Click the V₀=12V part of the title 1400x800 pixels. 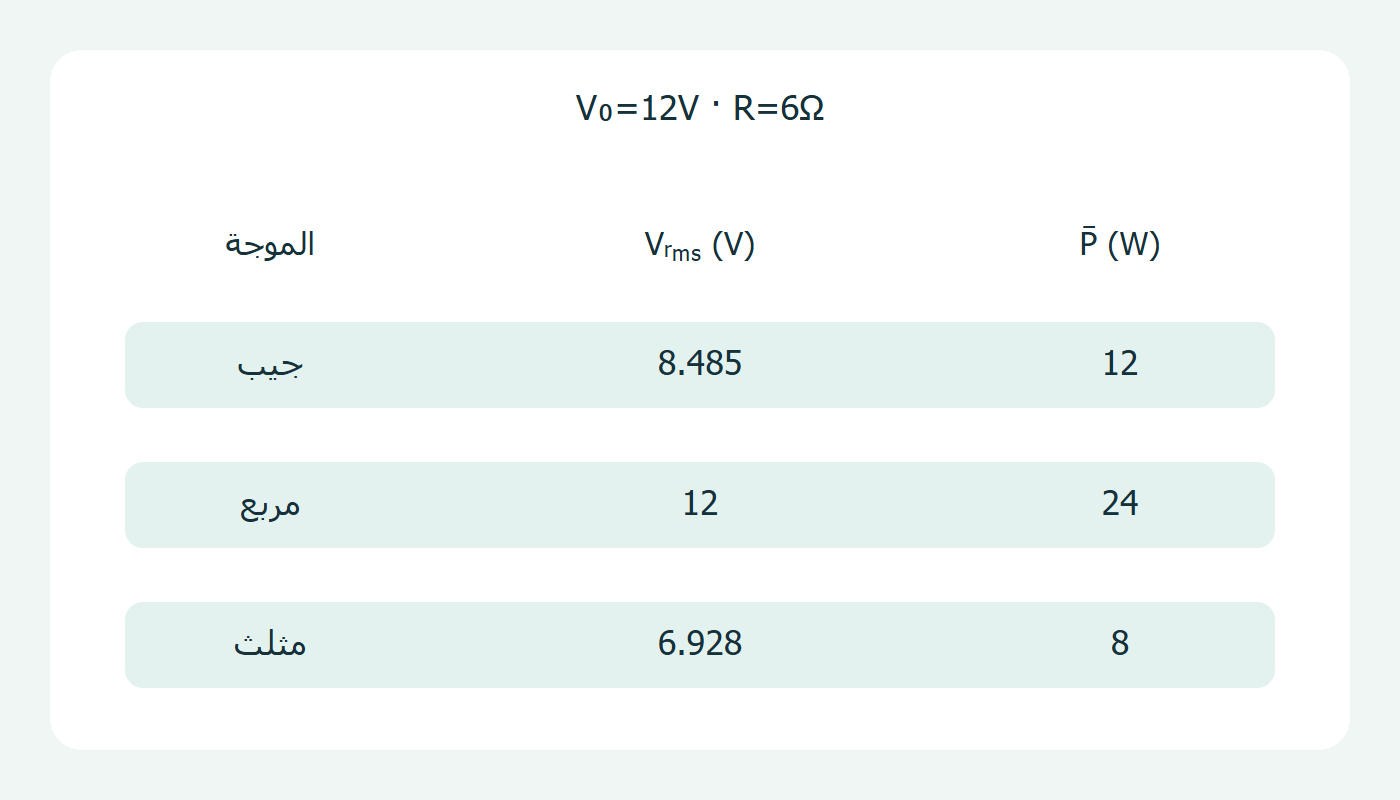[x=637, y=108]
